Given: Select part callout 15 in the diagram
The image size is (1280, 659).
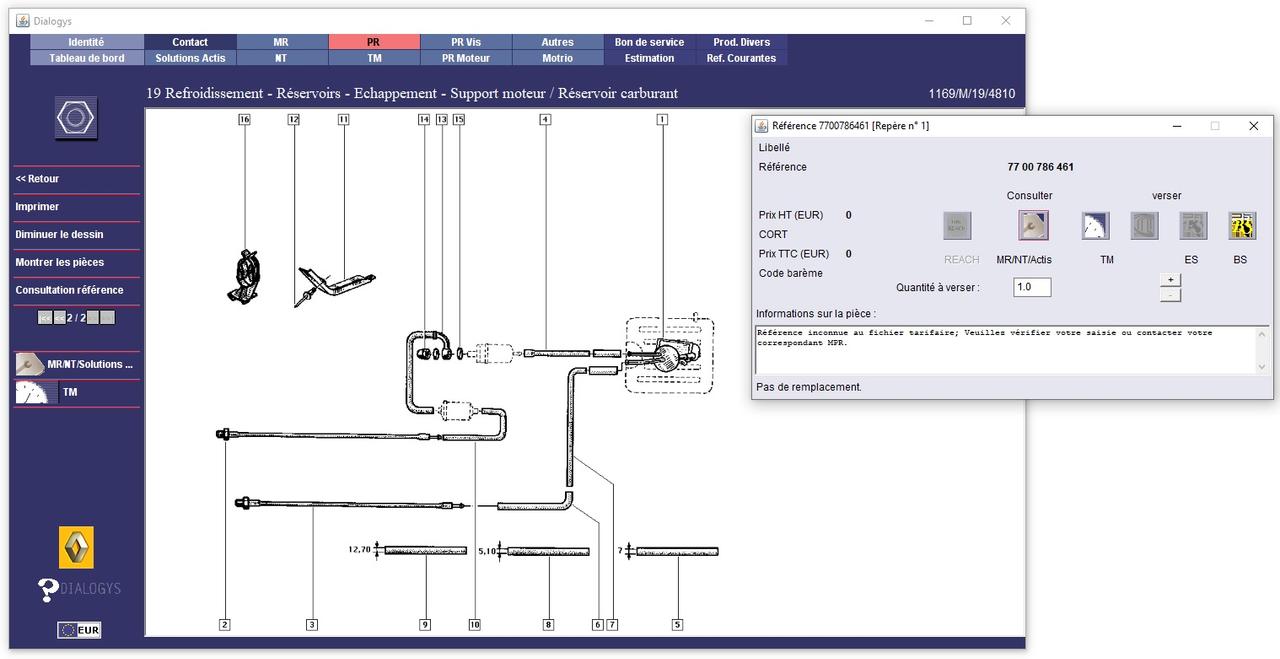Looking at the screenshot, I should (x=459, y=119).
